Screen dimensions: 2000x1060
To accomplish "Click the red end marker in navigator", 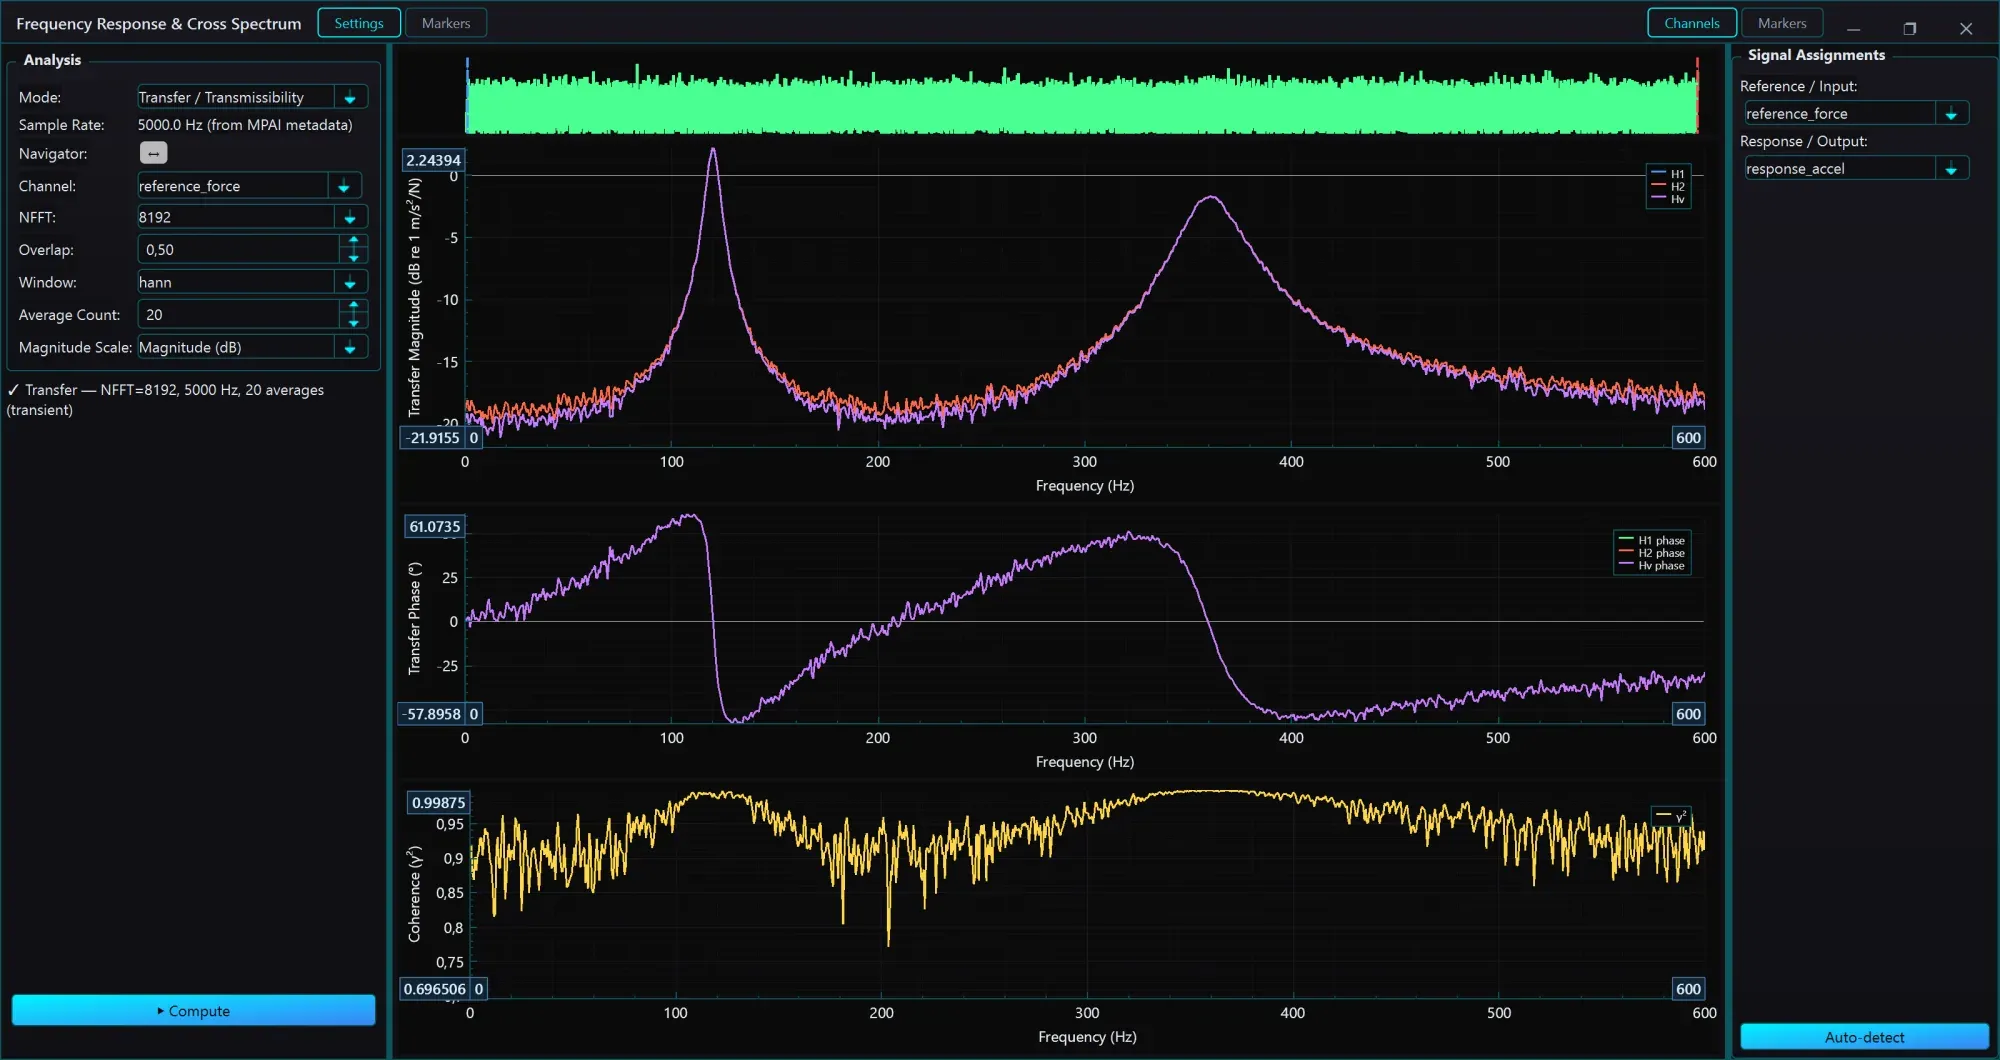I will [x=1697, y=95].
